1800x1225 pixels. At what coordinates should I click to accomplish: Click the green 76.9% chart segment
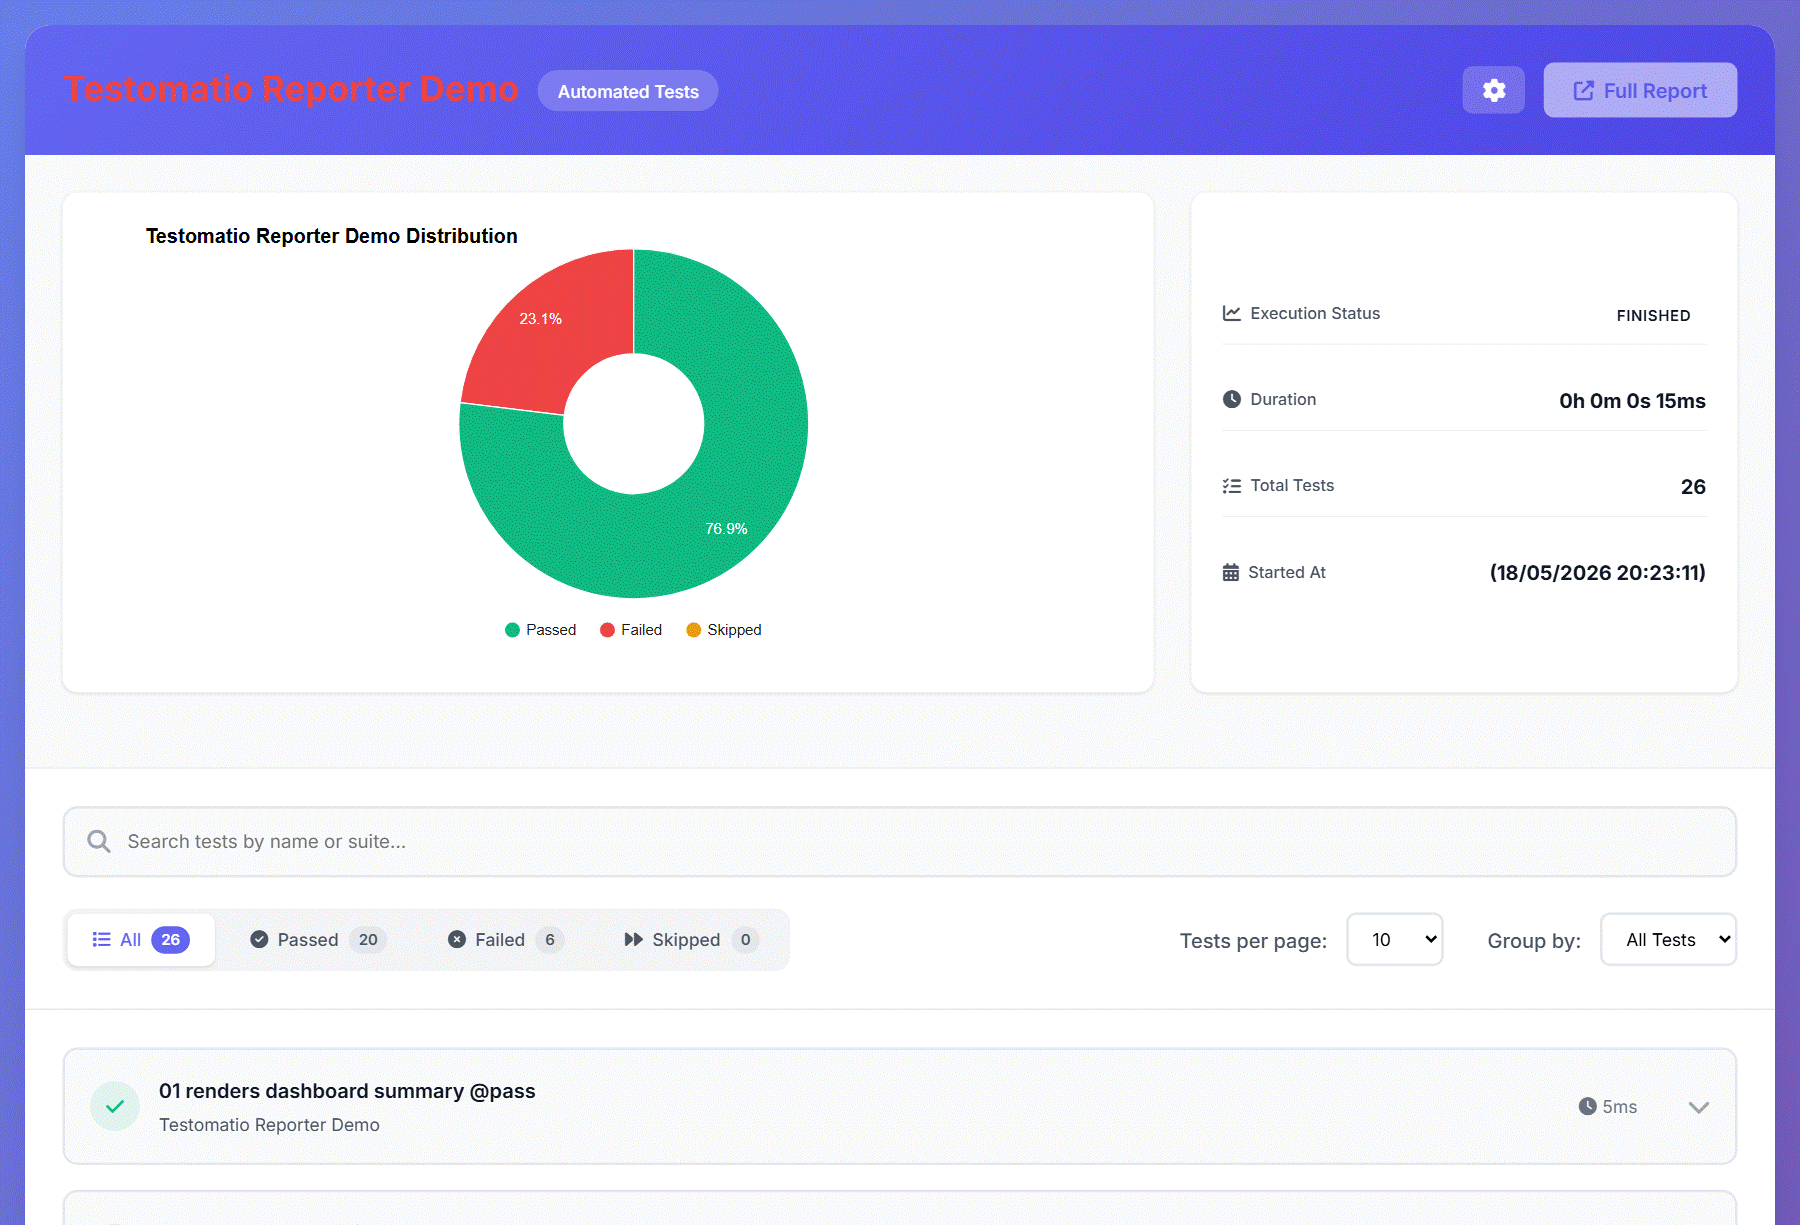click(726, 500)
